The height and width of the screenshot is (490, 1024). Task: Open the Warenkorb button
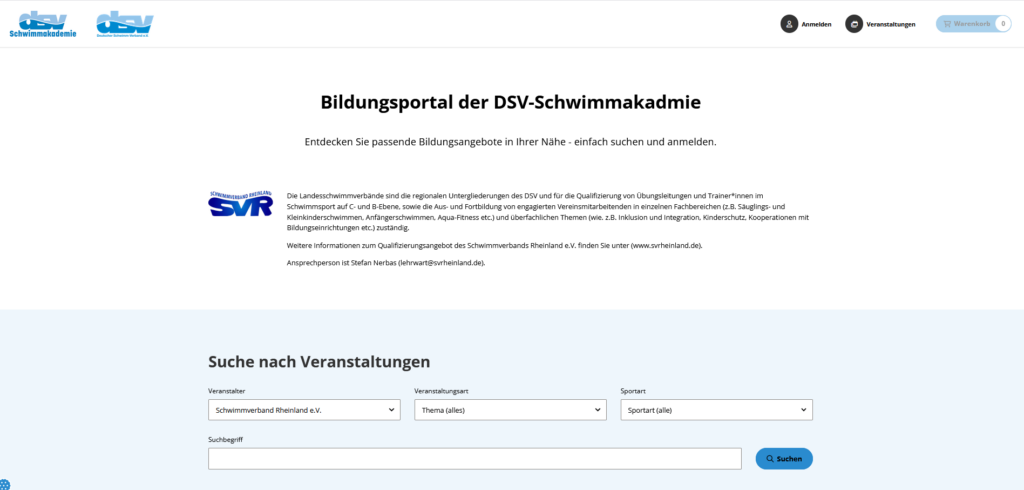tap(974, 24)
